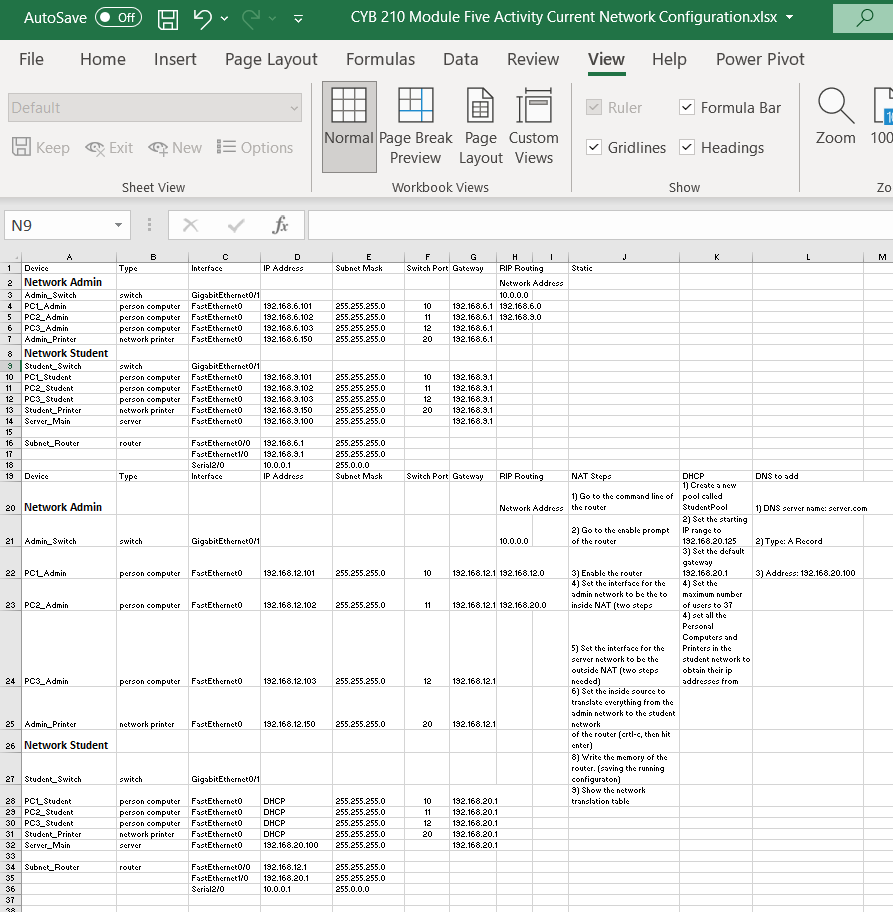Click the first 'Network Admin' cell in row 2

(x=69, y=282)
